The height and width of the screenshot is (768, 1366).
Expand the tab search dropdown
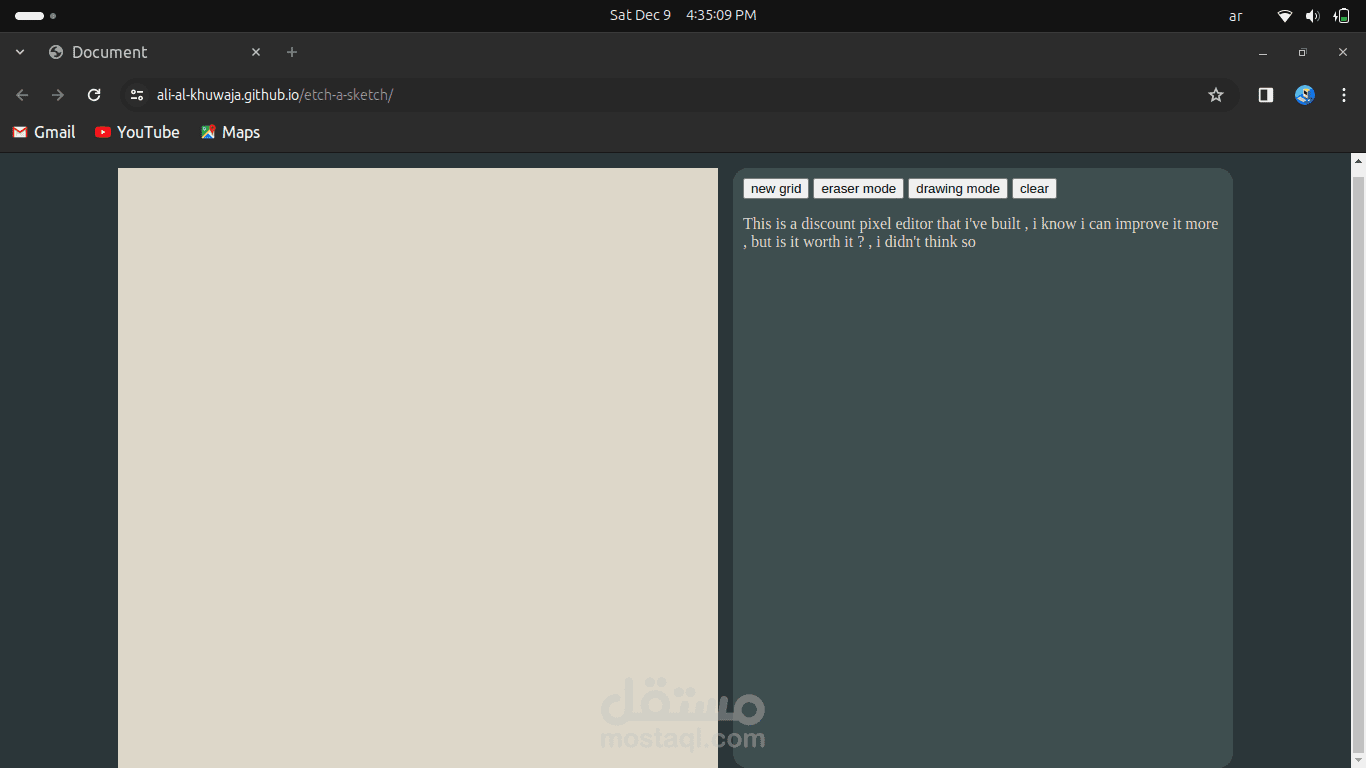click(20, 52)
